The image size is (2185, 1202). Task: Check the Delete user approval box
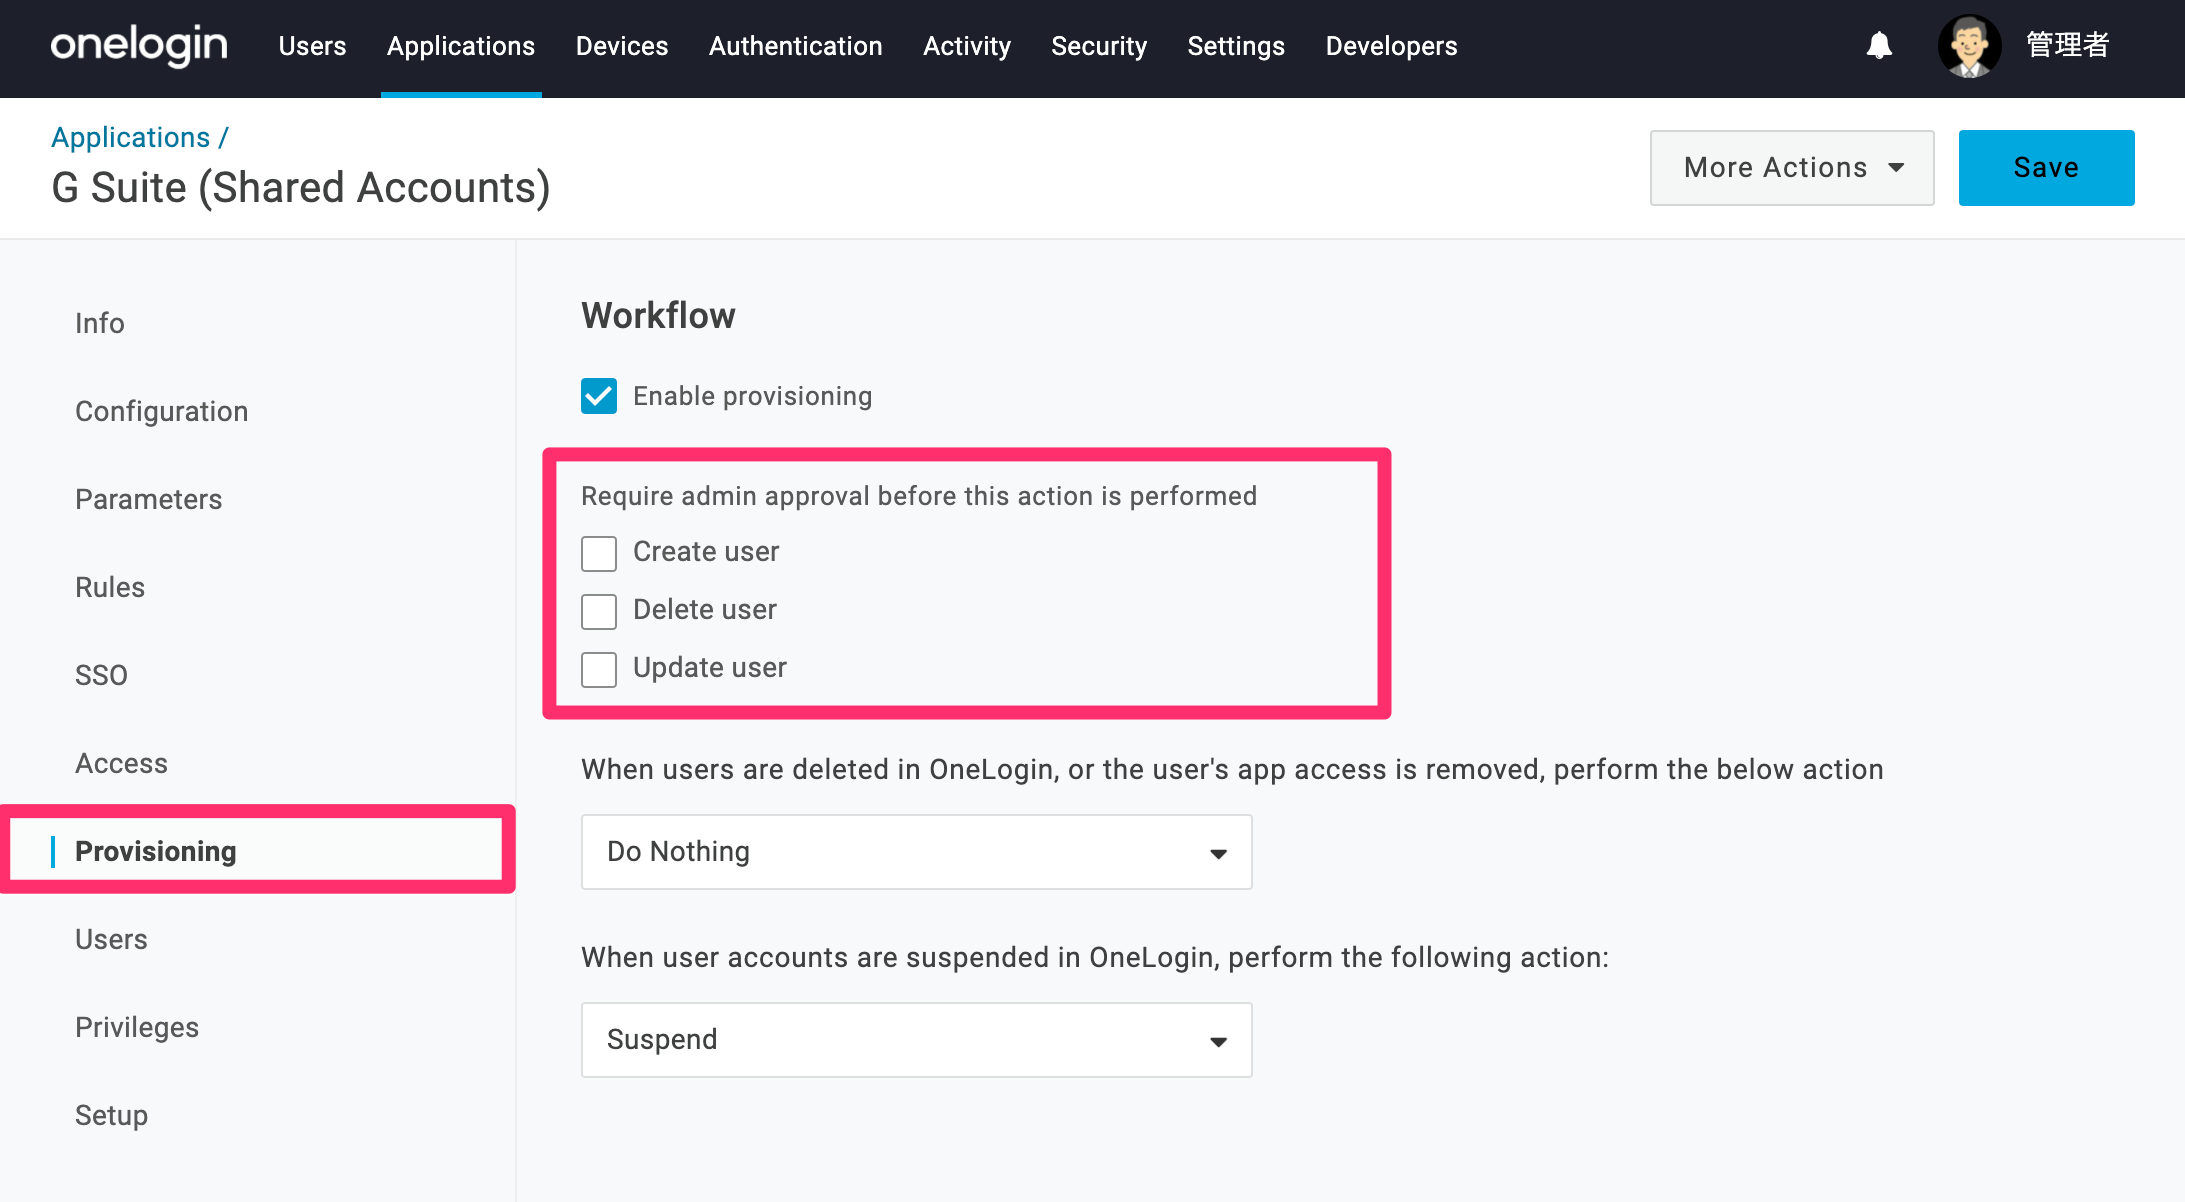(x=599, y=611)
